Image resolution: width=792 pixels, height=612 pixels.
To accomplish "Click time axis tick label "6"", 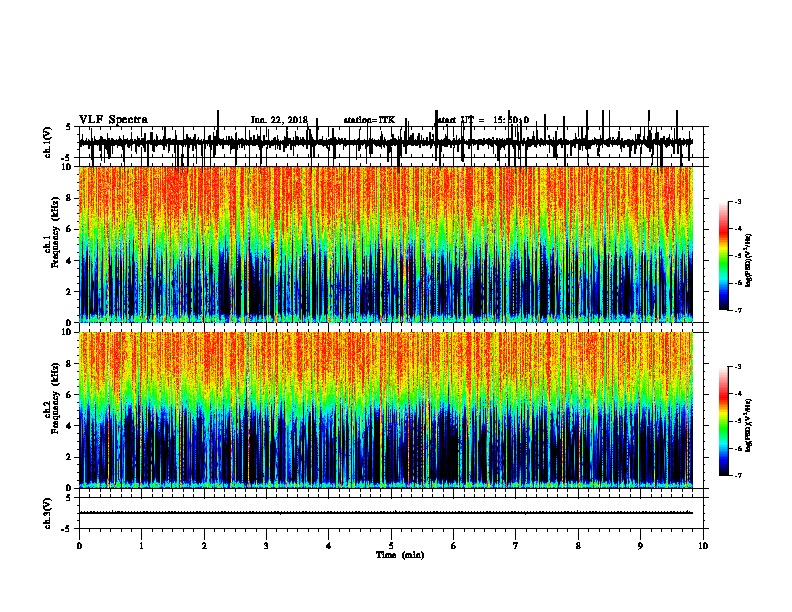I will (454, 546).
